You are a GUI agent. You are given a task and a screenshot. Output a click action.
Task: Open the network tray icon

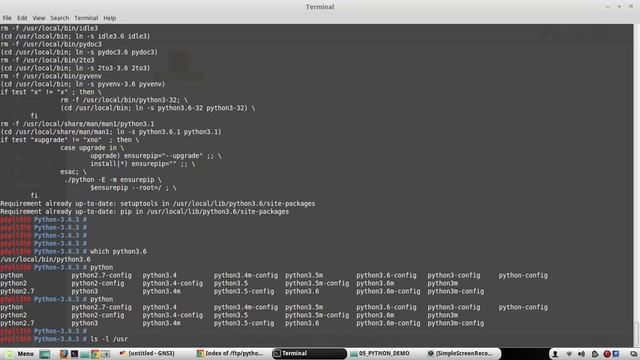tap(569, 354)
